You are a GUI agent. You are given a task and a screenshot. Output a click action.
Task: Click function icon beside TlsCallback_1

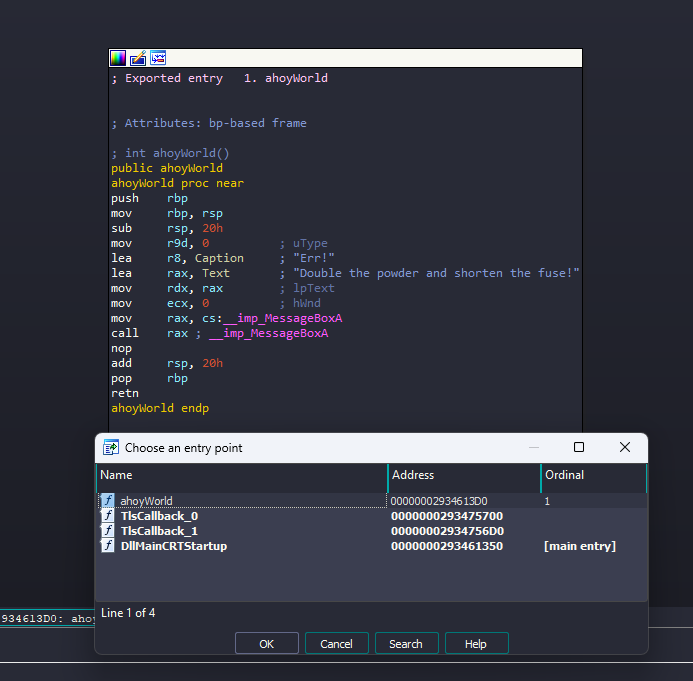(x=108, y=531)
